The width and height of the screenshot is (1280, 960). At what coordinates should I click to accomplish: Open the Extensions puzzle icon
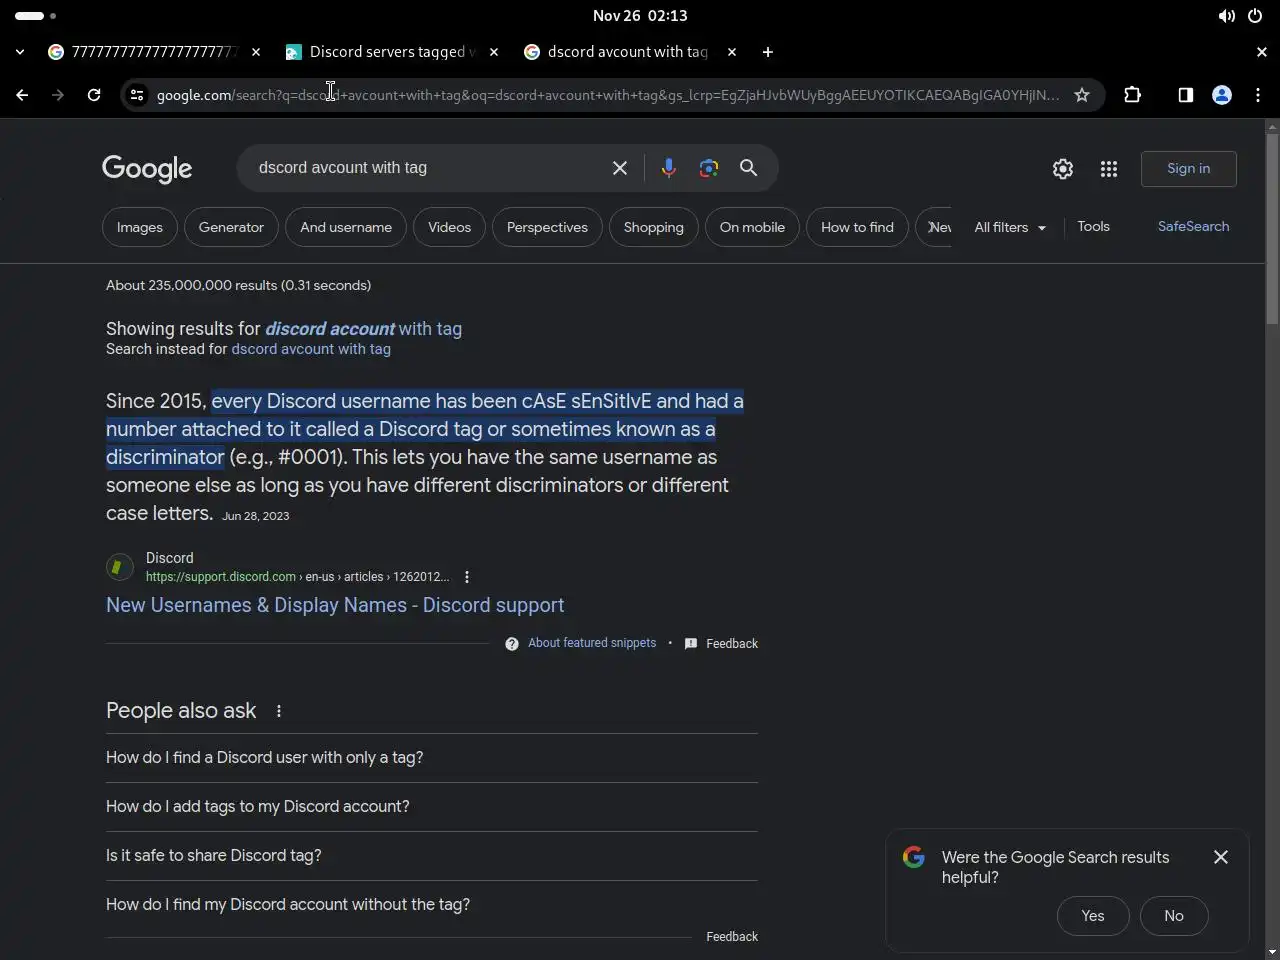point(1132,95)
